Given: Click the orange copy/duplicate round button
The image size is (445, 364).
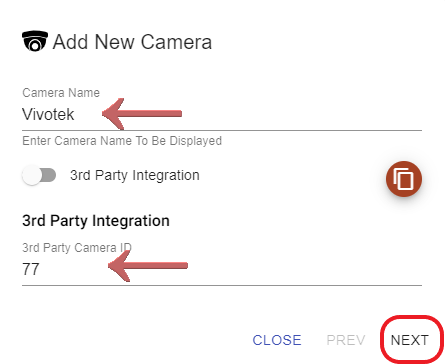Looking at the screenshot, I should click(x=404, y=179).
